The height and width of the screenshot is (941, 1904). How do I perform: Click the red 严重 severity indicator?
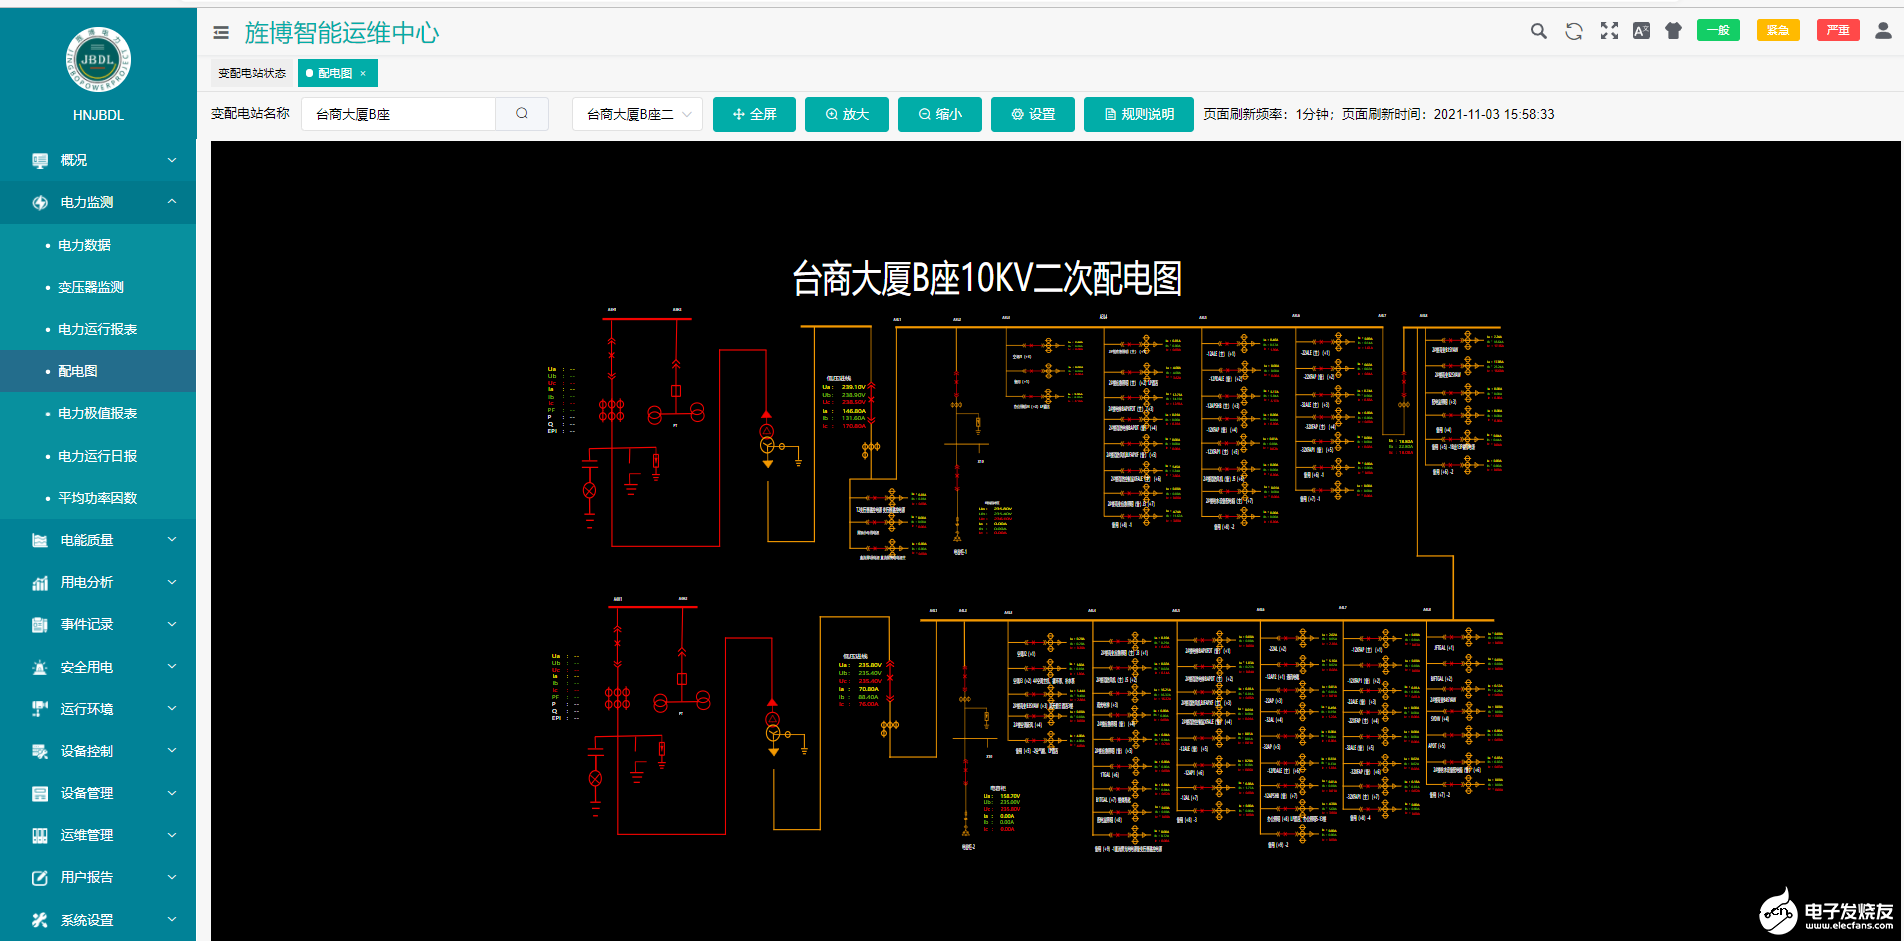point(1838,30)
